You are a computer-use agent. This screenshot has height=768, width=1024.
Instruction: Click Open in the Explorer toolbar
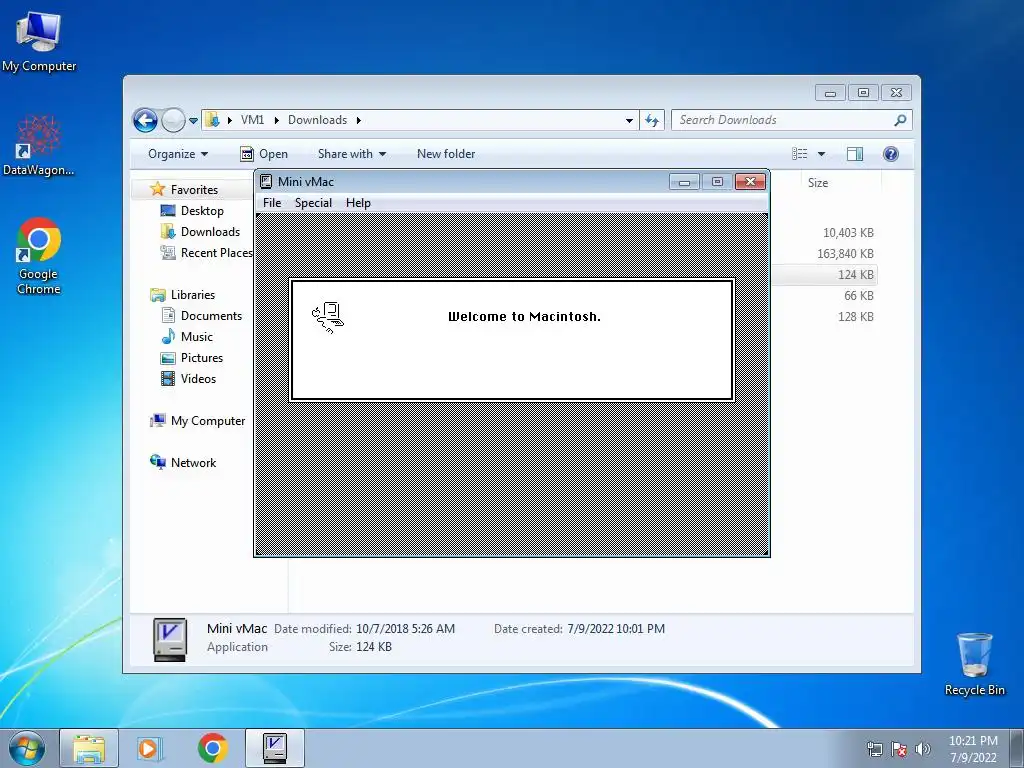264,154
